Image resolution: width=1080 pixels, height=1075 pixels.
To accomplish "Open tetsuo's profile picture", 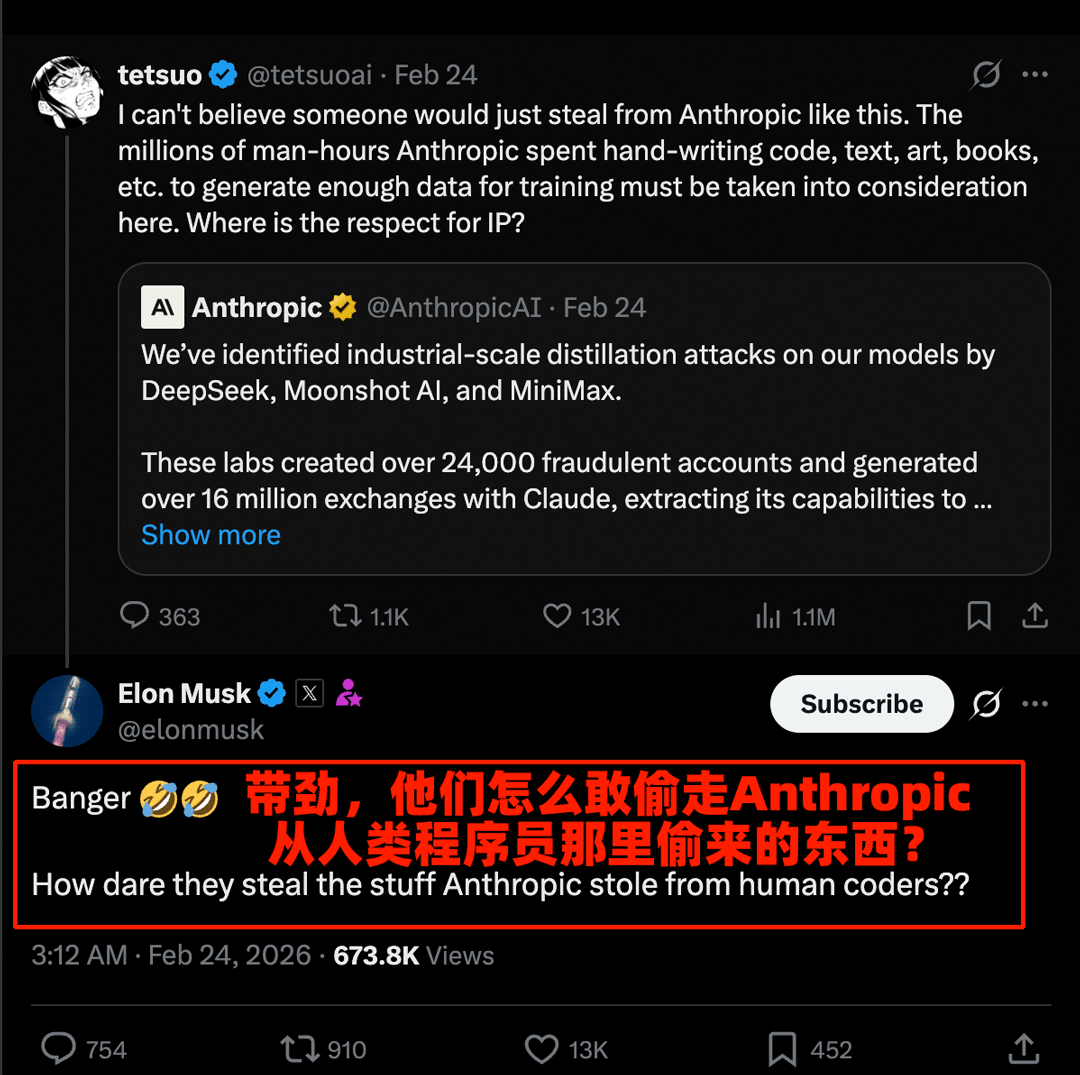I will point(67,93).
